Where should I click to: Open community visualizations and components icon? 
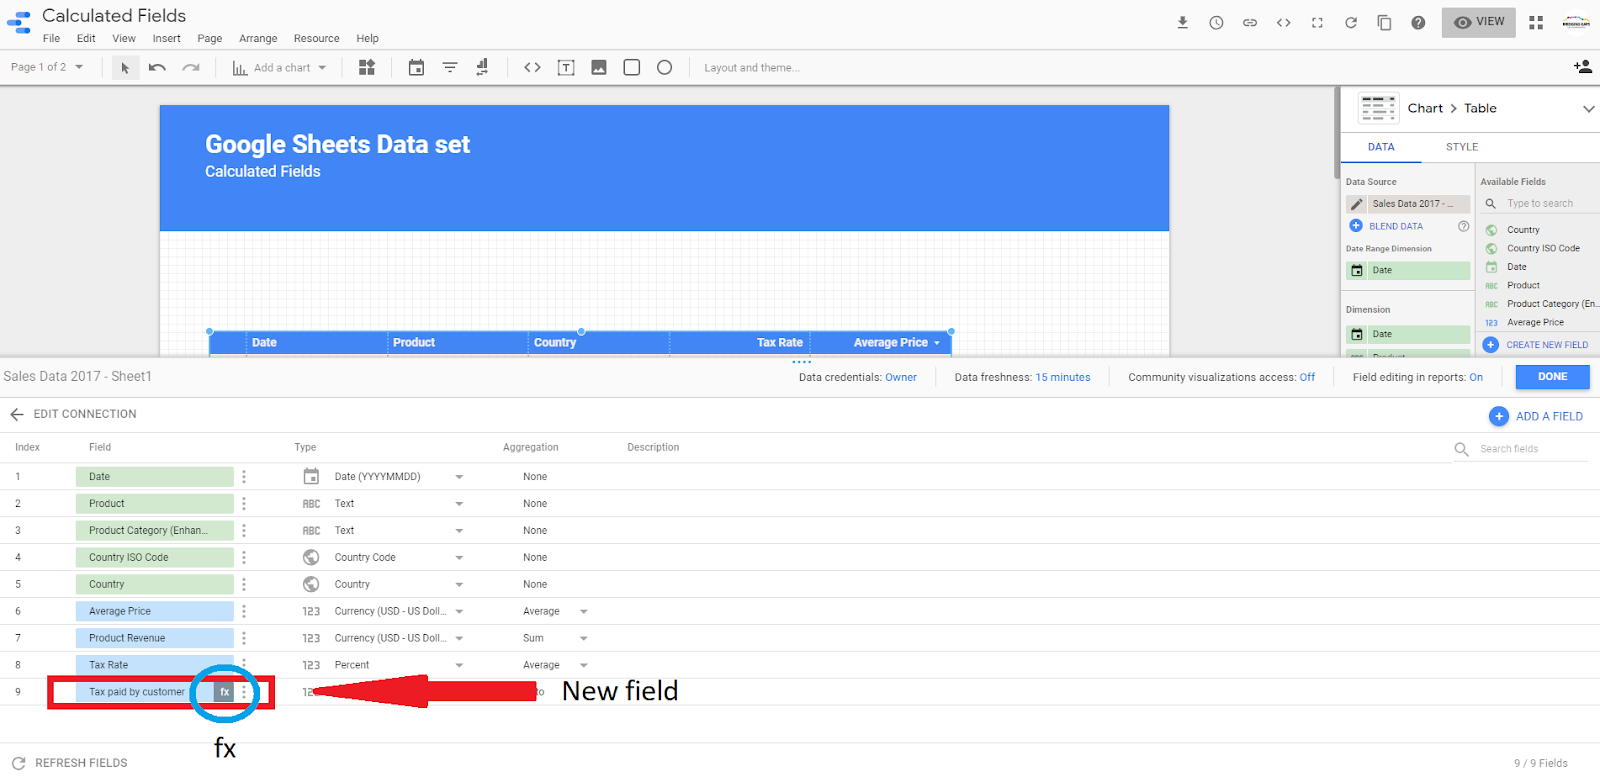pos(367,67)
